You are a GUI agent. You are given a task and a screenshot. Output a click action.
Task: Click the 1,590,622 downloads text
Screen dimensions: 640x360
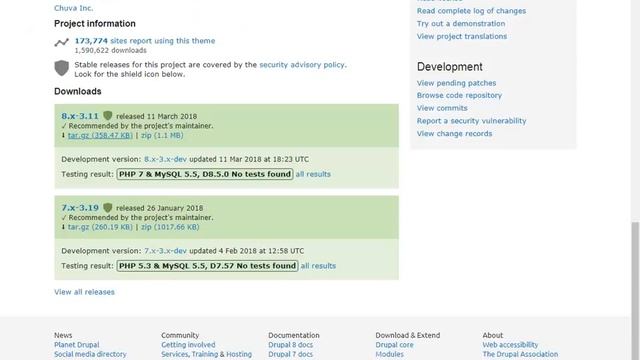pos(110,51)
